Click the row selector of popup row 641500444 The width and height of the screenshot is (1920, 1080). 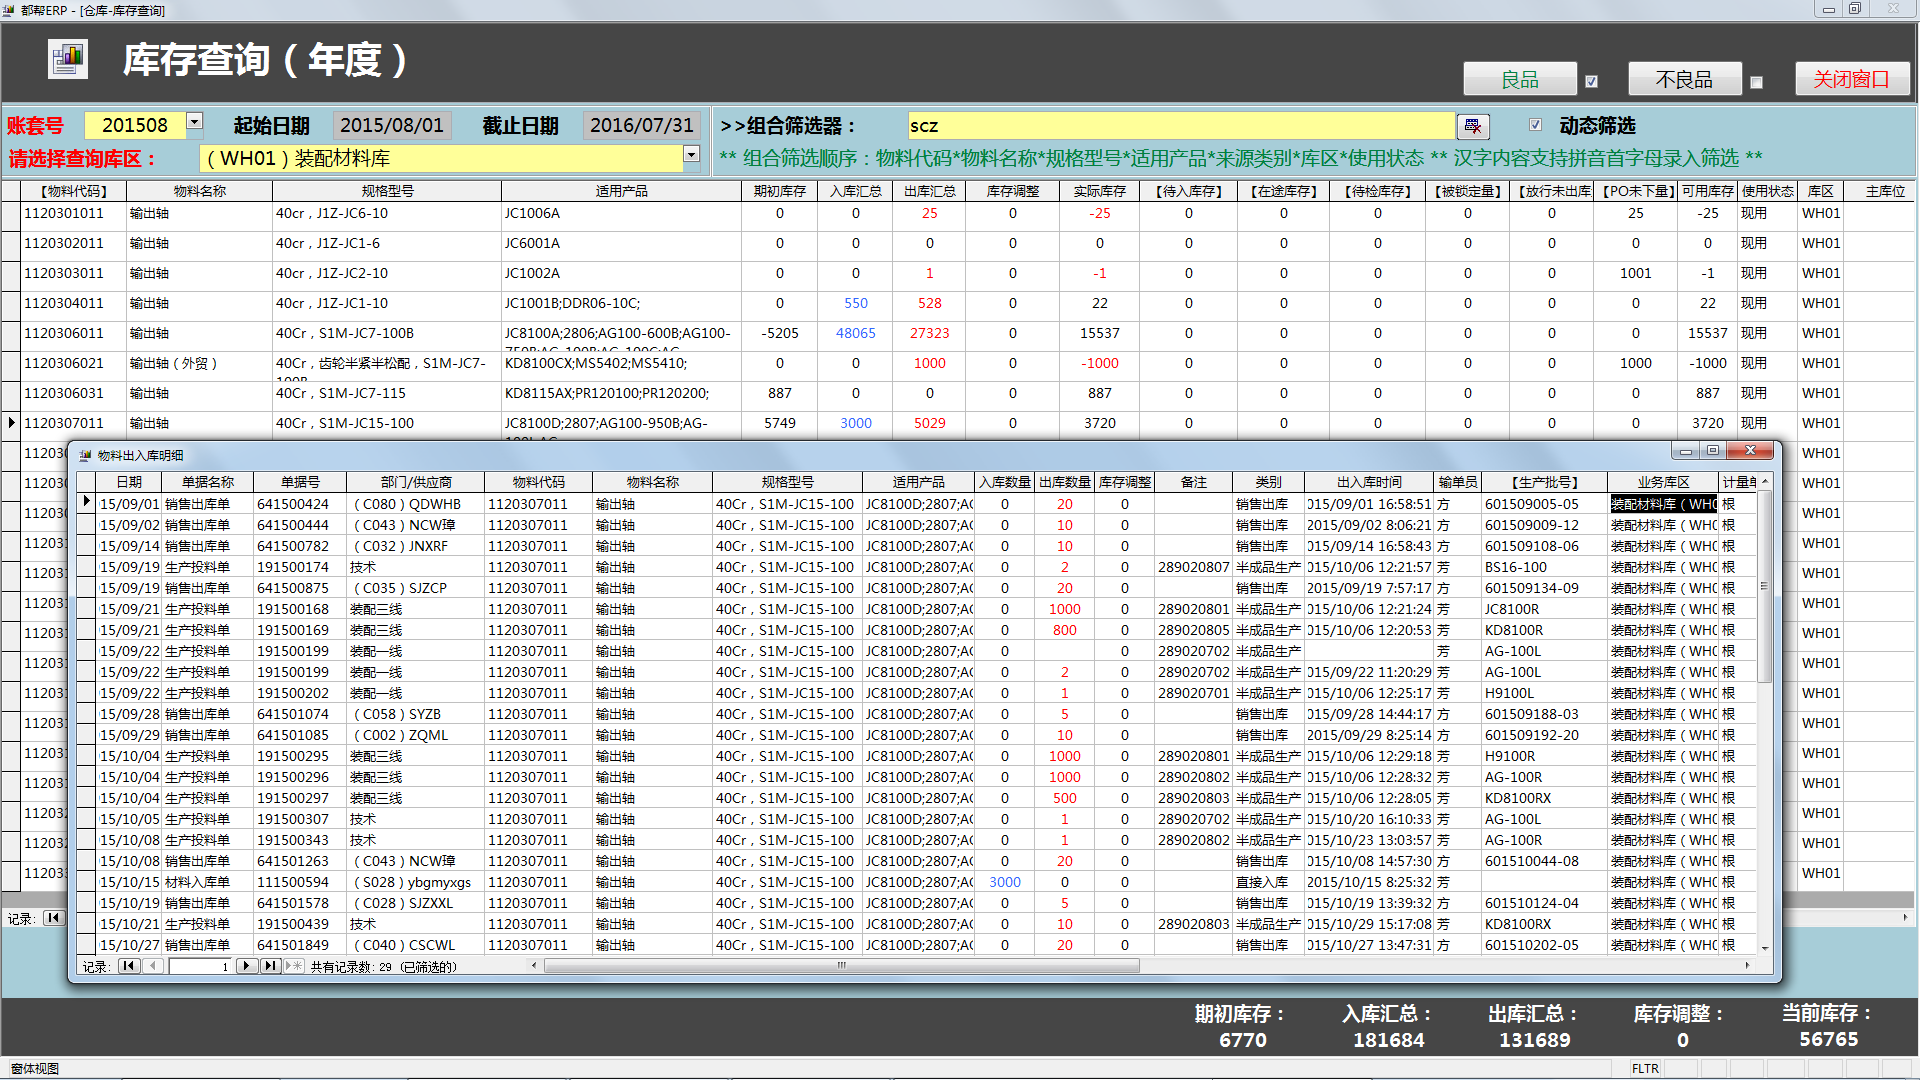point(86,525)
